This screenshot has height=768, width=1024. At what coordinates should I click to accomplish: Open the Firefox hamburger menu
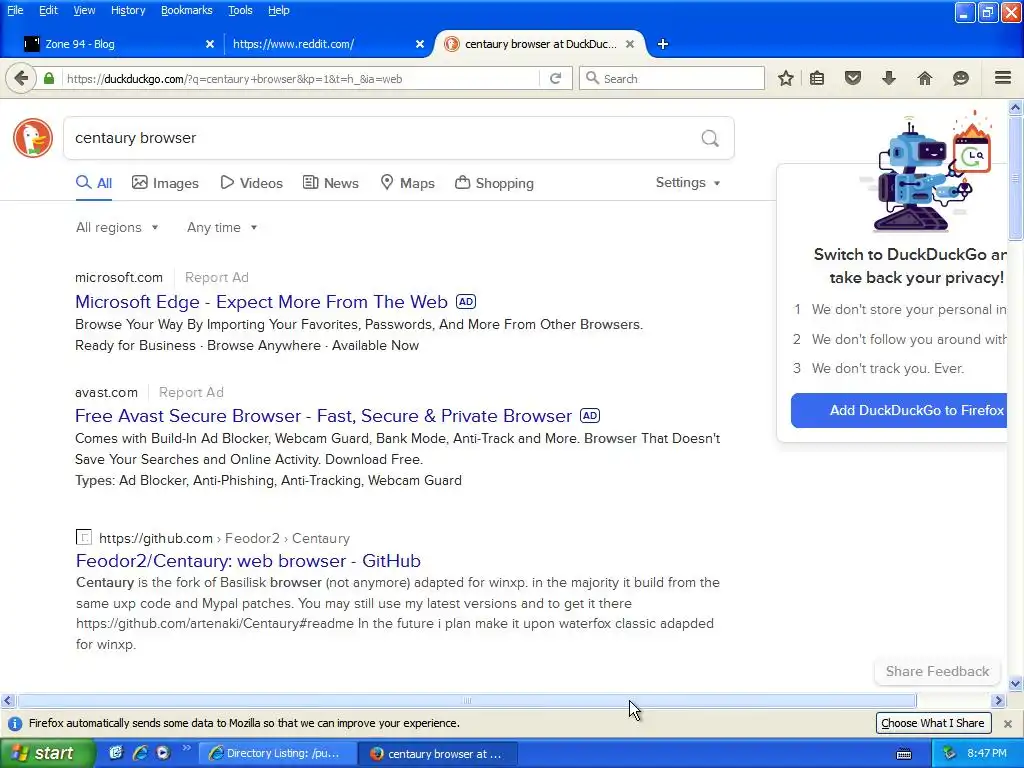point(1003,78)
